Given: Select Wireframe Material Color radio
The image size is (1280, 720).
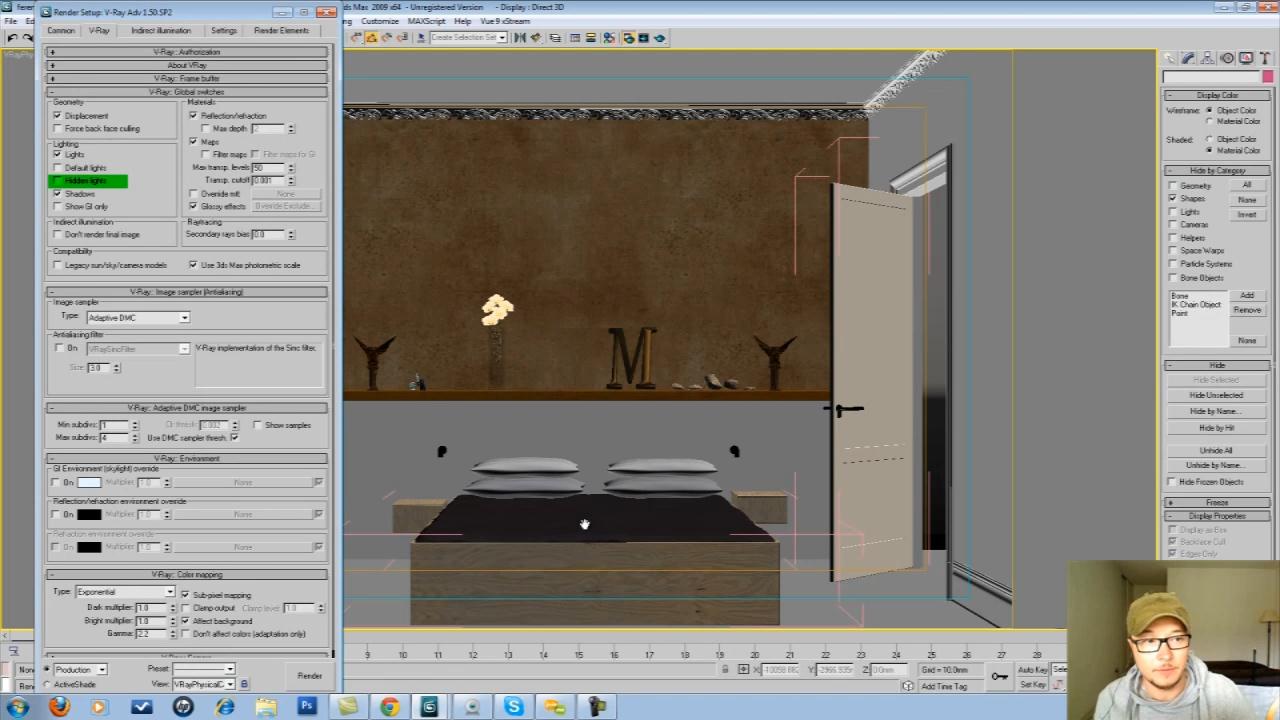Looking at the screenshot, I should (x=1209, y=121).
